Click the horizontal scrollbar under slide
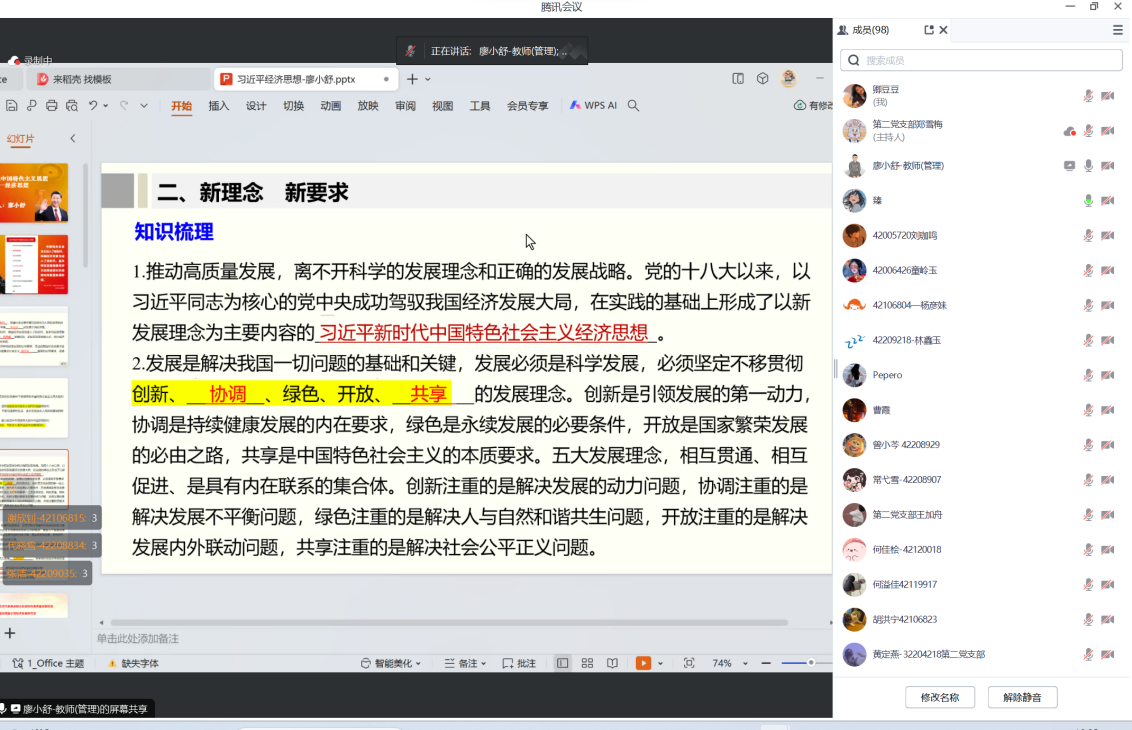 tap(448, 622)
